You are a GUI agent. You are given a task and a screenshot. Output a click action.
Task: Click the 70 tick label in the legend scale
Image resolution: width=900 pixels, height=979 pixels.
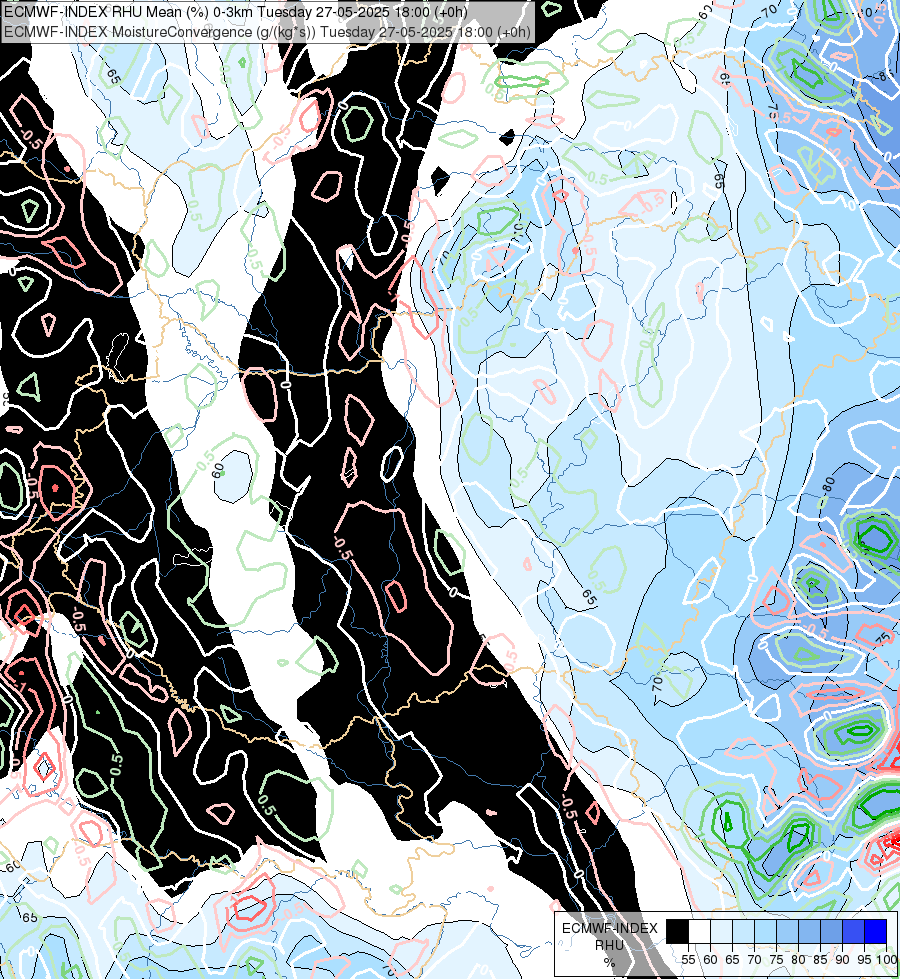point(754,960)
